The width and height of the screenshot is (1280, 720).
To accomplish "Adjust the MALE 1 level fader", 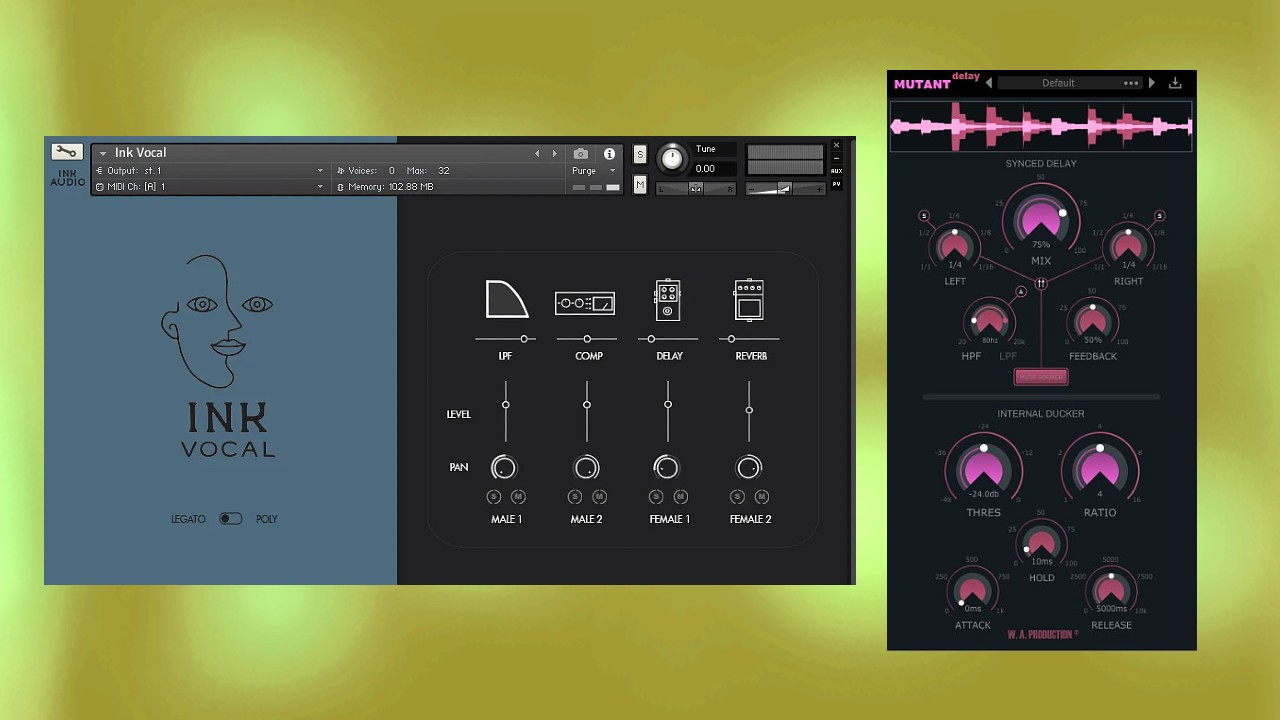I will [x=505, y=410].
